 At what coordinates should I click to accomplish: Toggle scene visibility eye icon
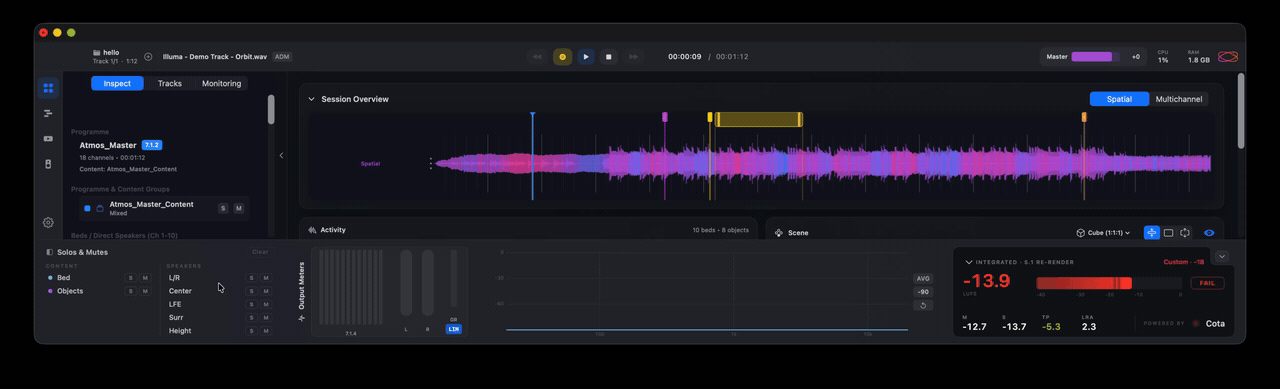click(x=1209, y=232)
